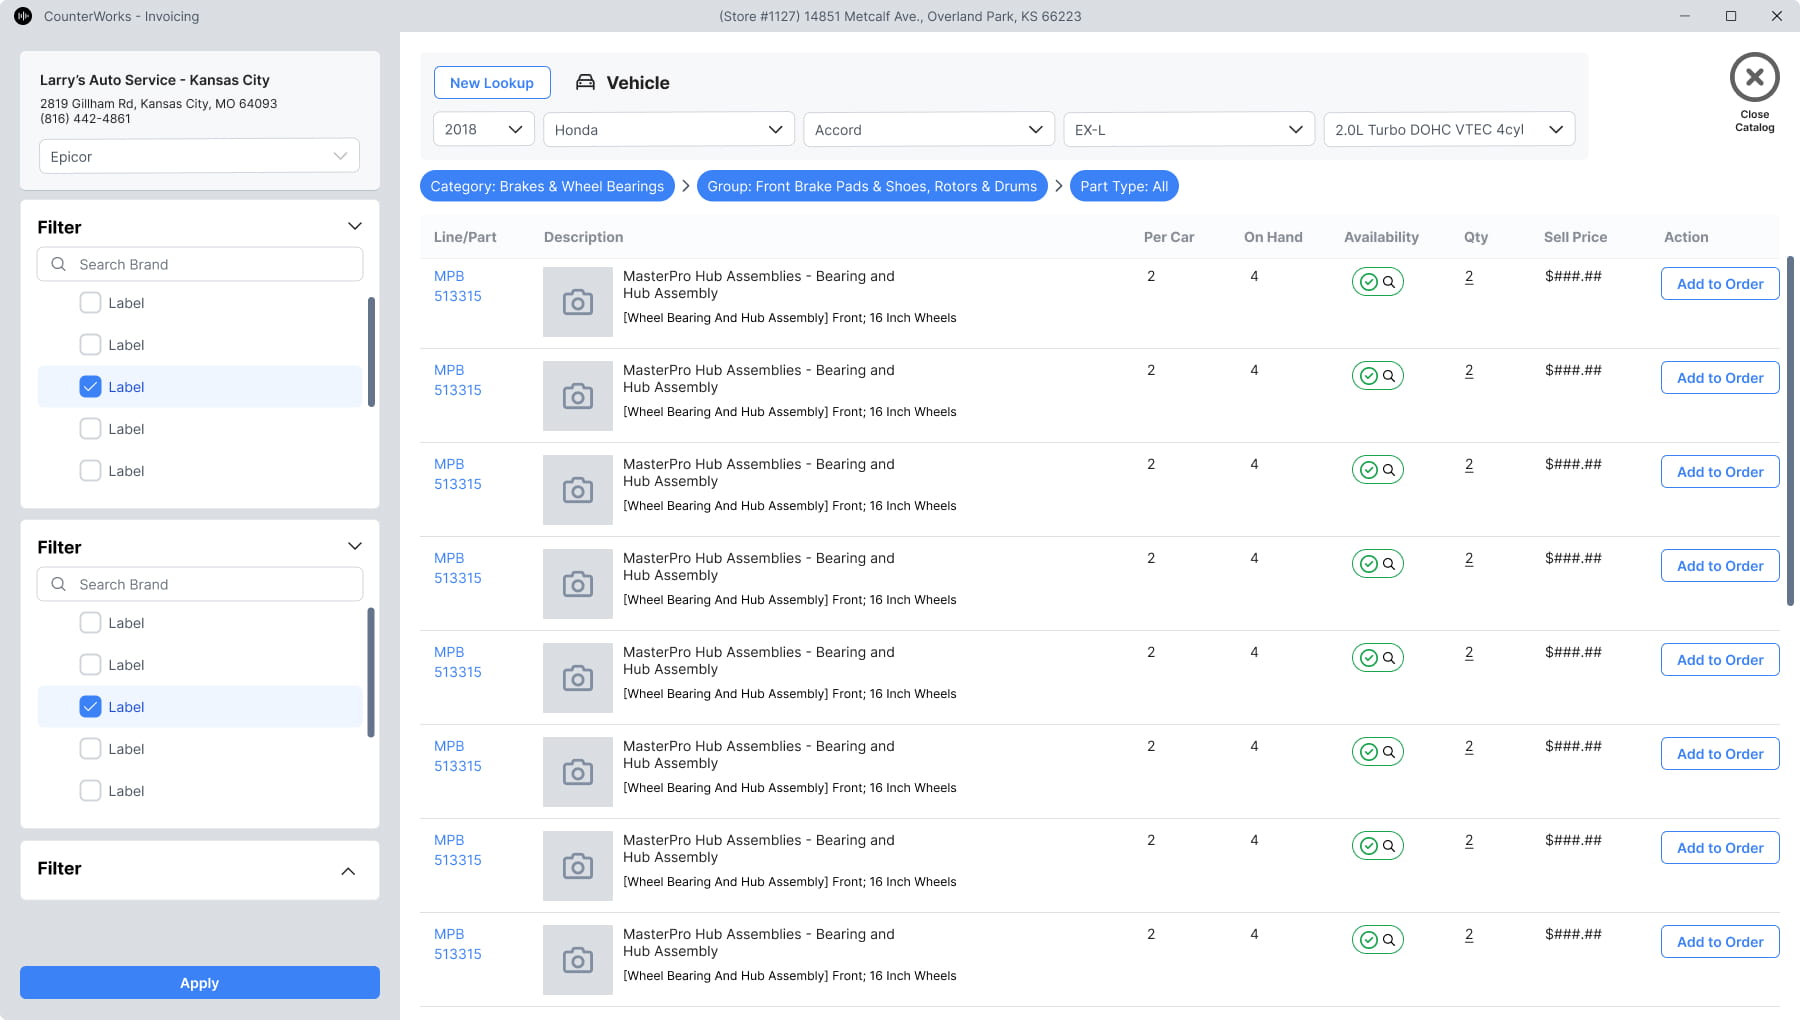The width and height of the screenshot is (1800, 1020).
Task: Click the availability check icon in first row
Action: 1368,282
